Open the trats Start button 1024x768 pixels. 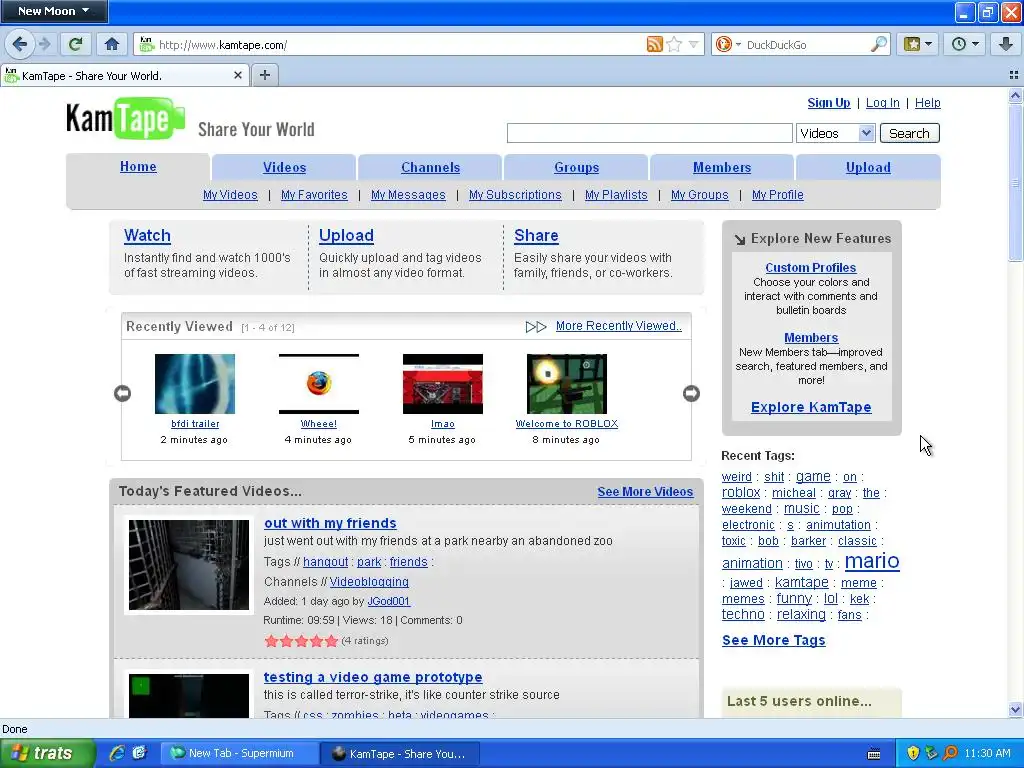[47, 753]
